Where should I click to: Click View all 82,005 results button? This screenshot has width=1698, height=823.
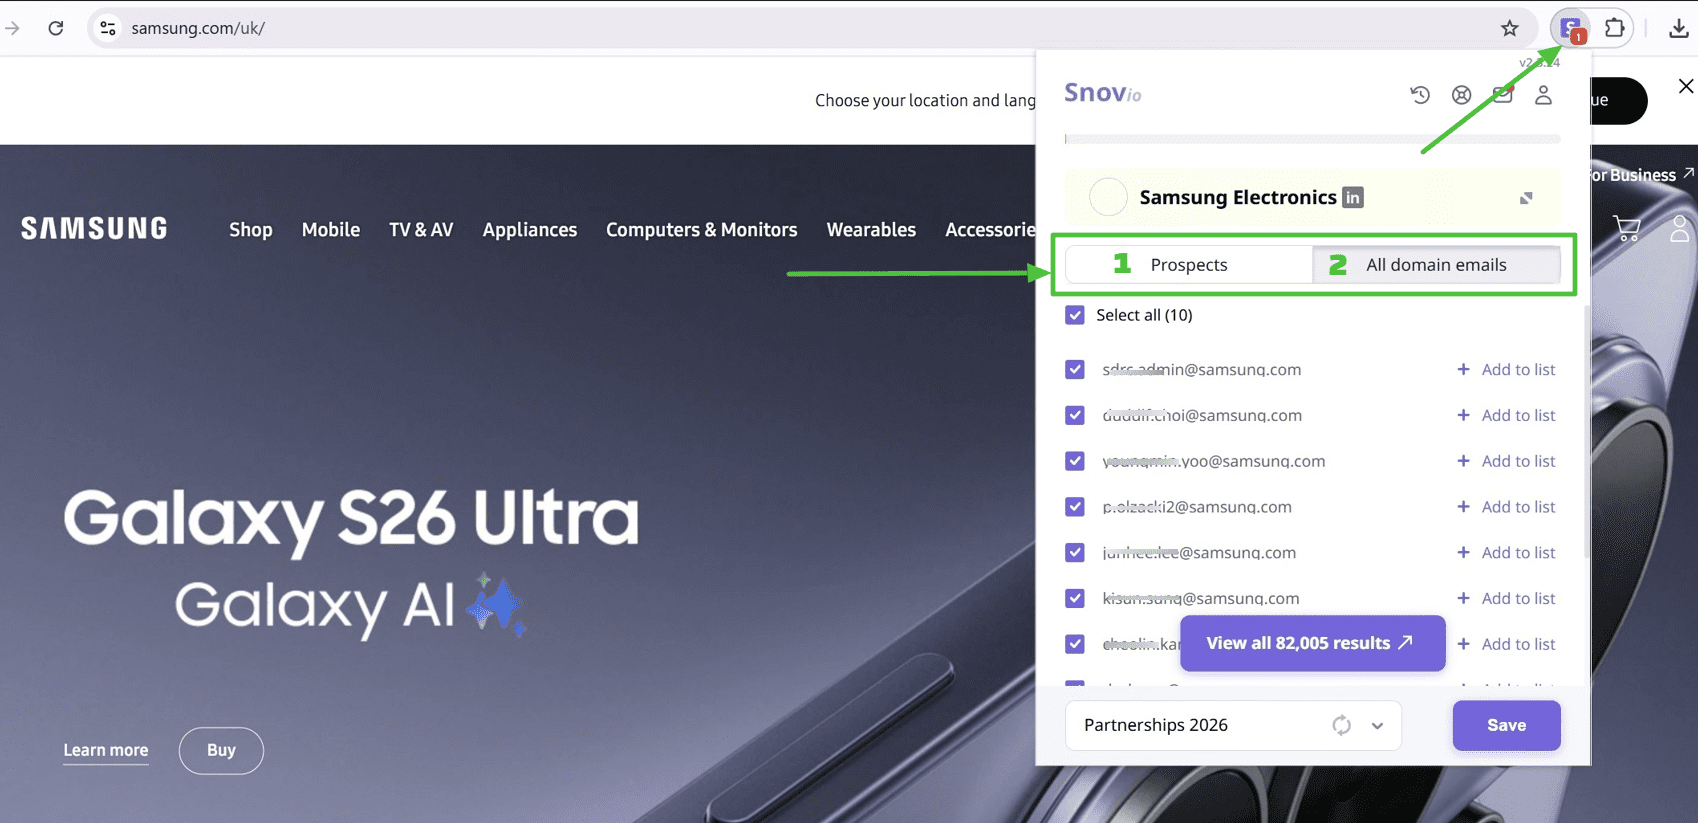pos(1311,643)
